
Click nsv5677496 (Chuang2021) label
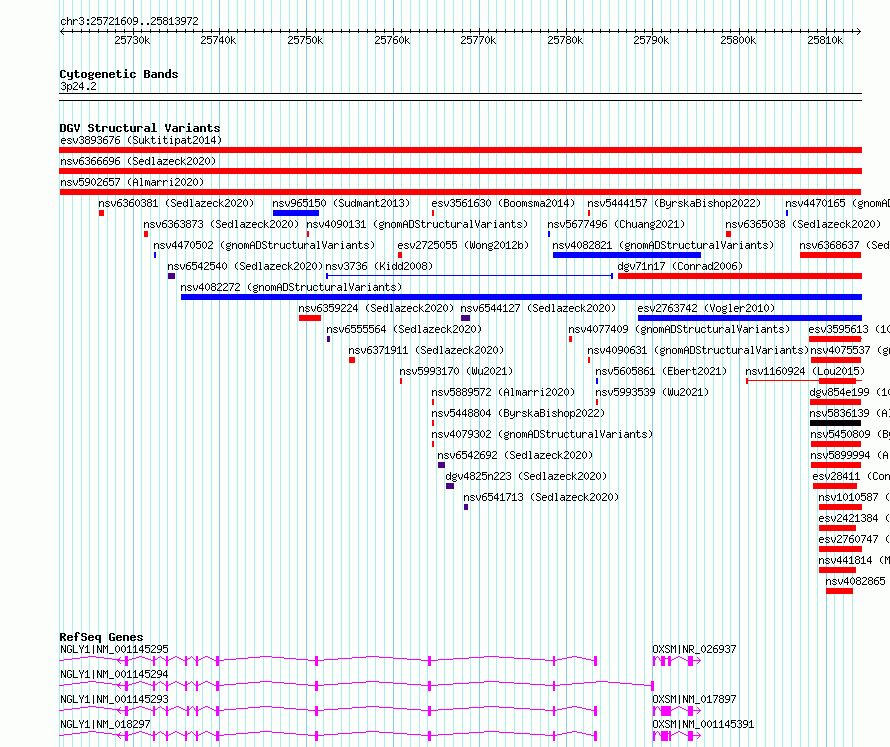pyautogui.click(x=616, y=224)
